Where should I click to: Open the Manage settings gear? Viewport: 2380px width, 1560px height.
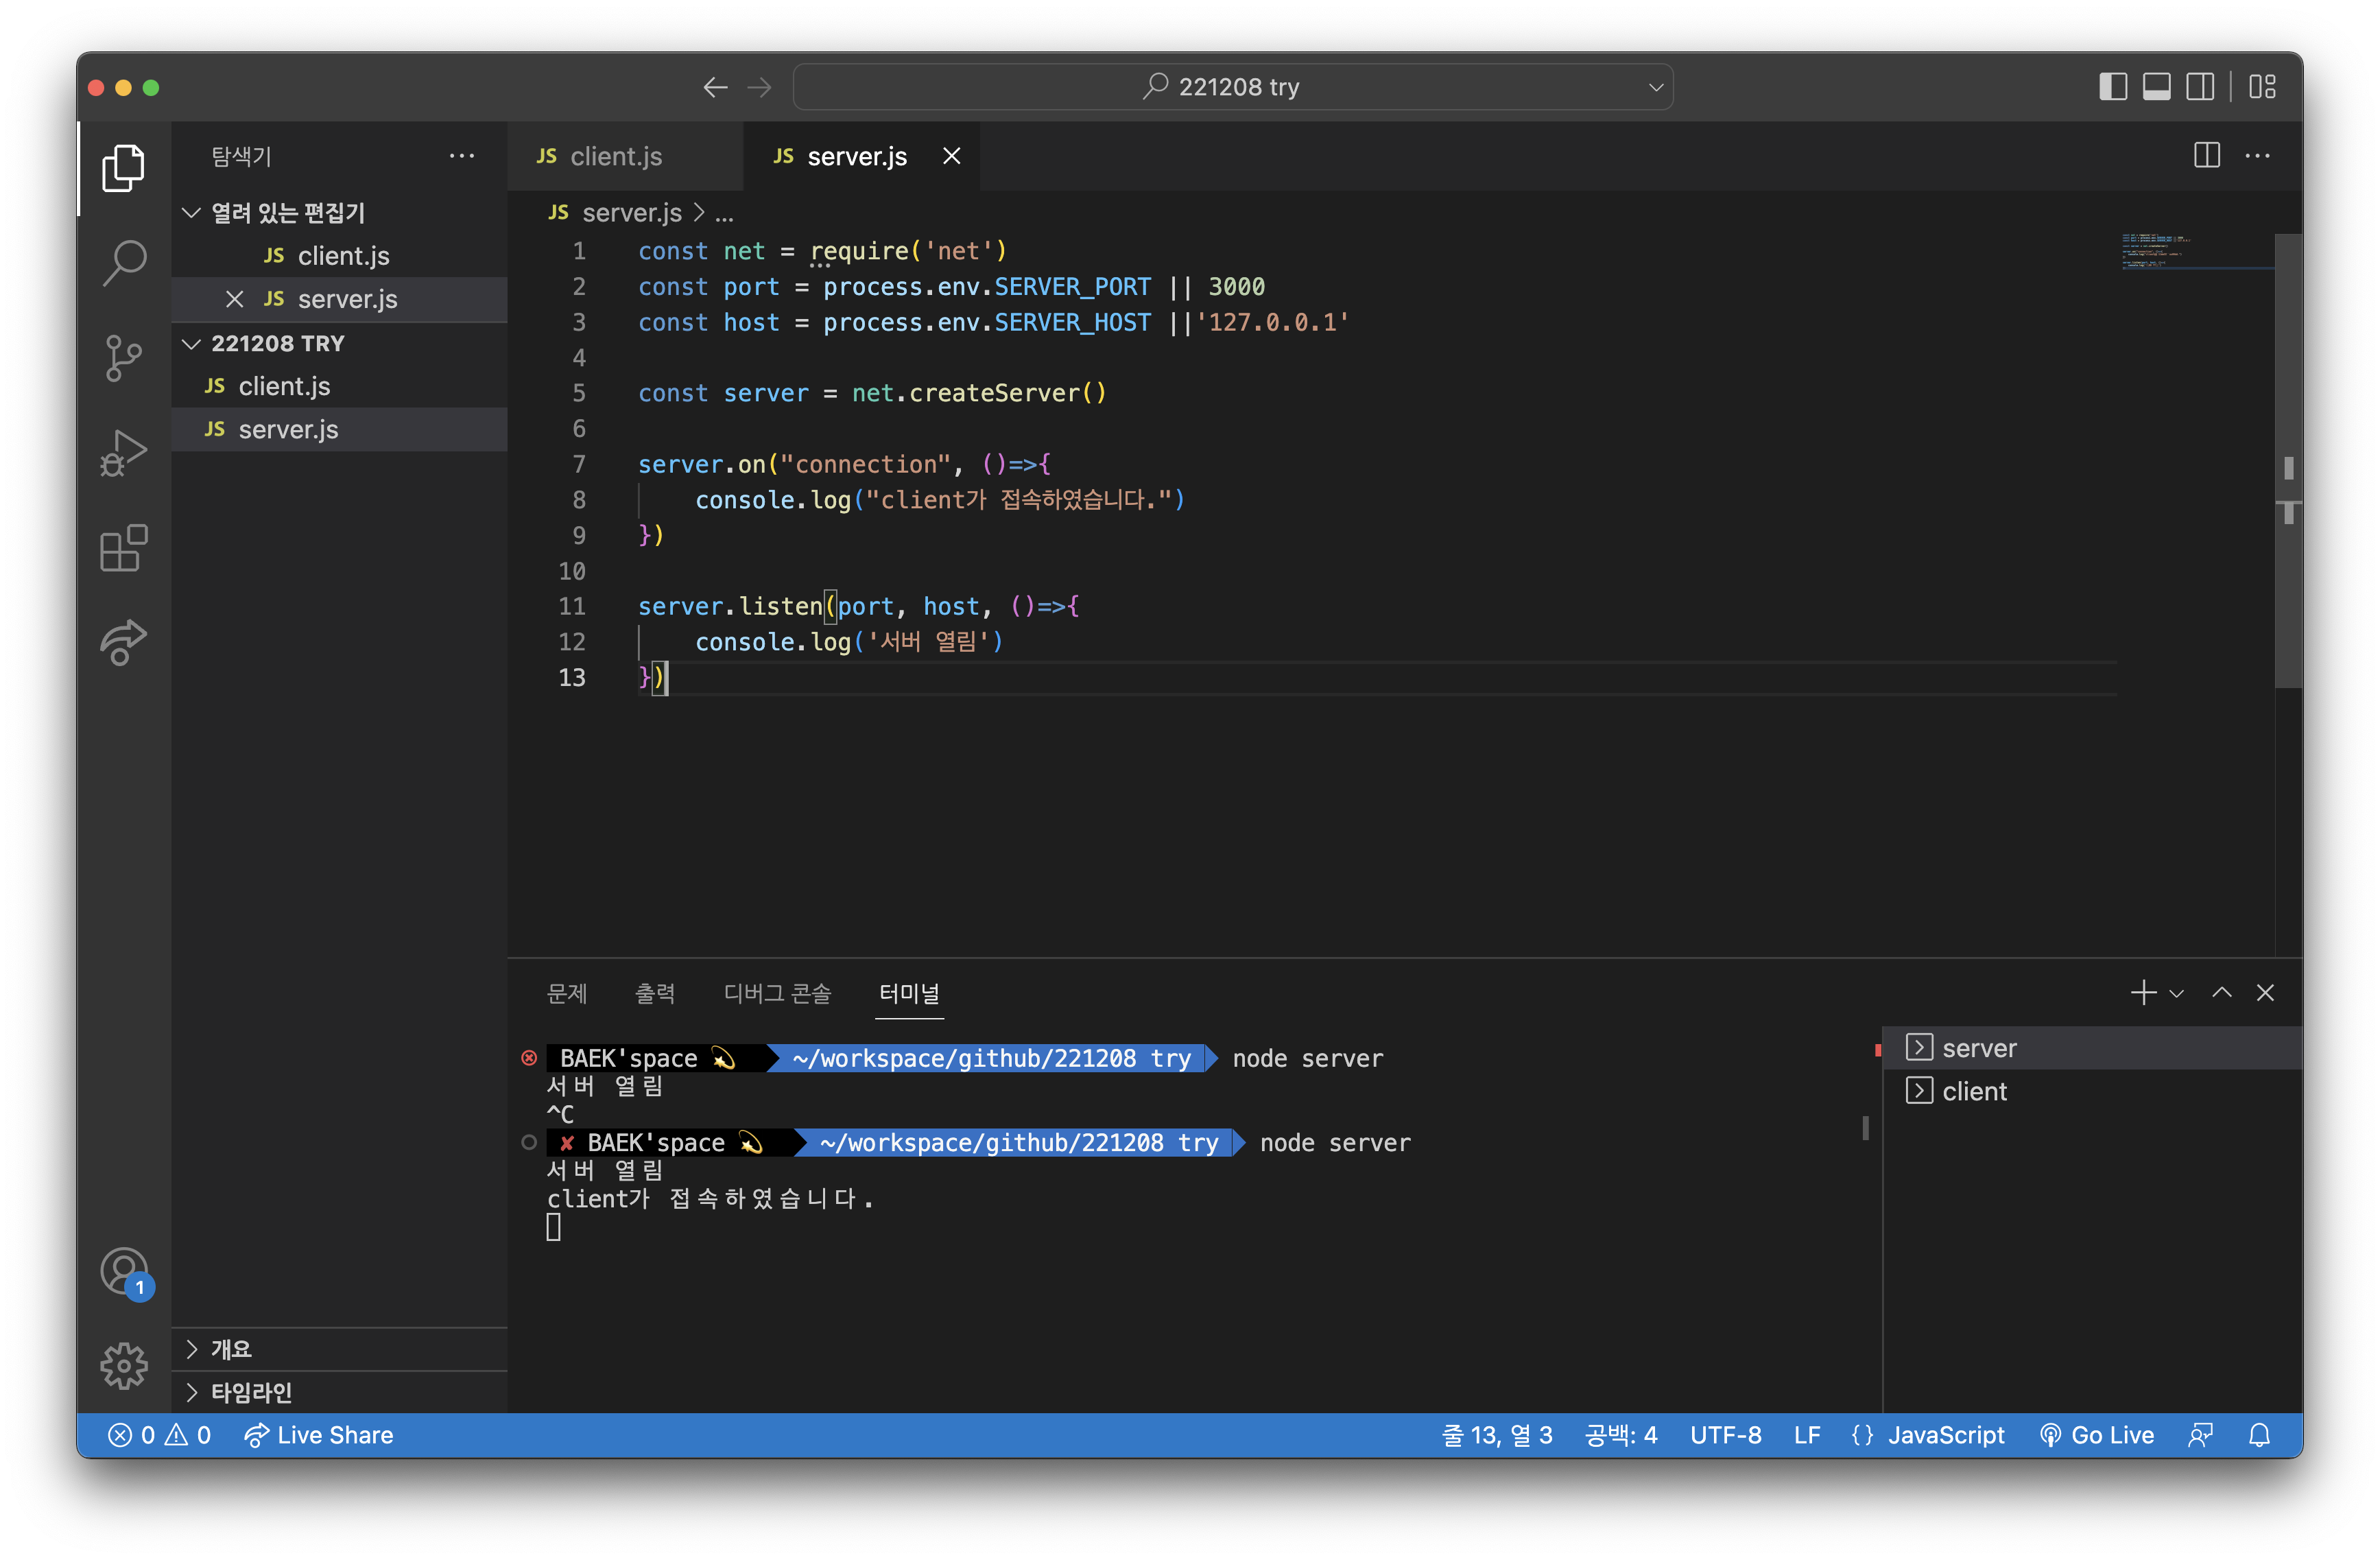tap(124, 1365)
